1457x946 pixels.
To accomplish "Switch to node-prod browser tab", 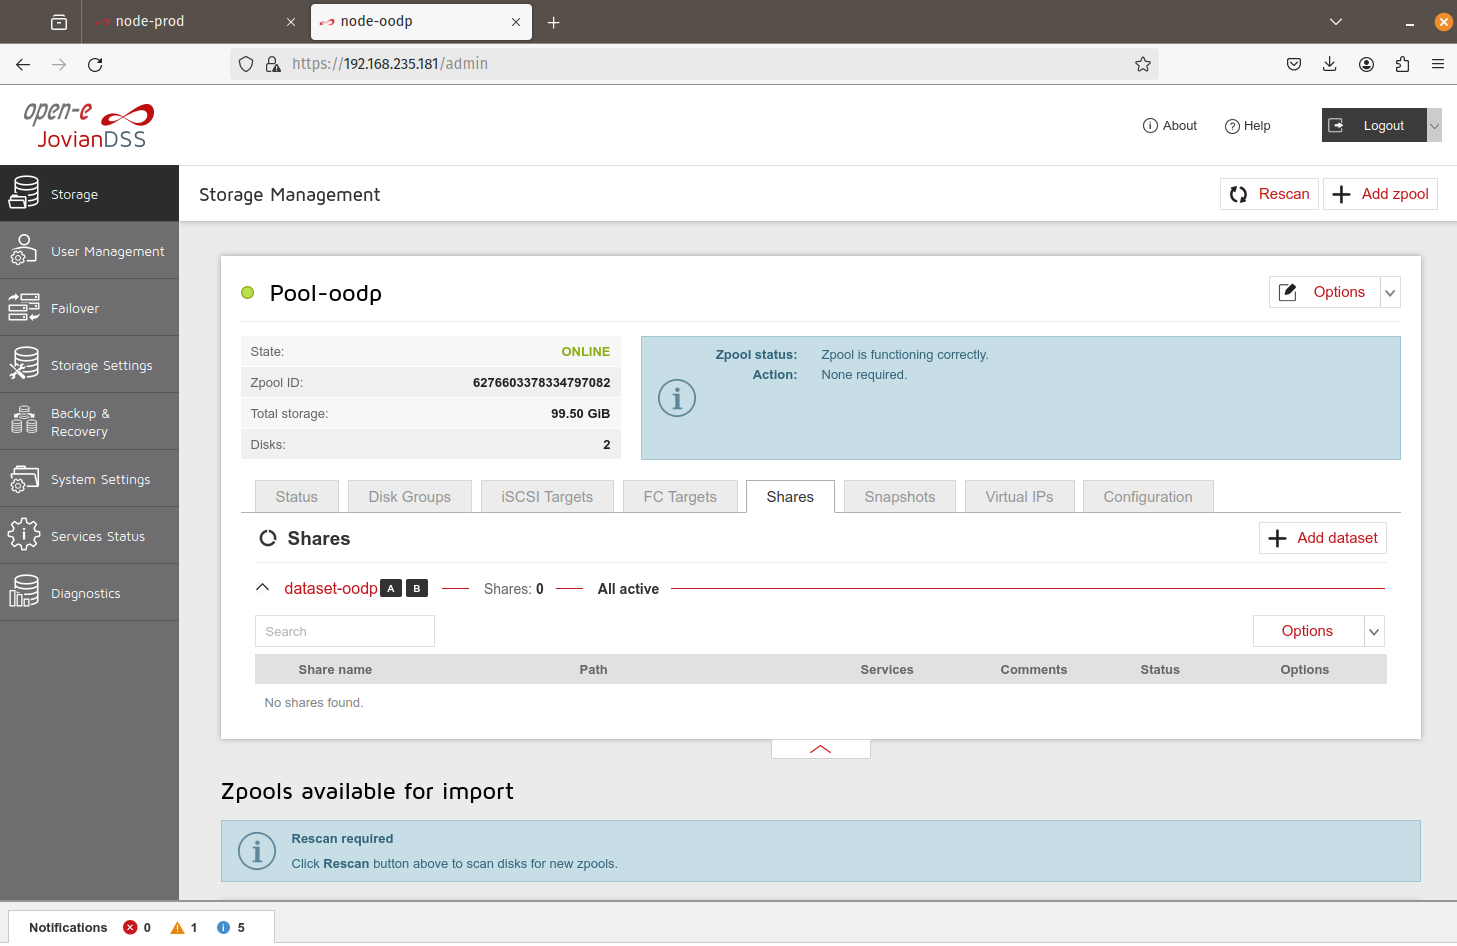I will 194,21.
